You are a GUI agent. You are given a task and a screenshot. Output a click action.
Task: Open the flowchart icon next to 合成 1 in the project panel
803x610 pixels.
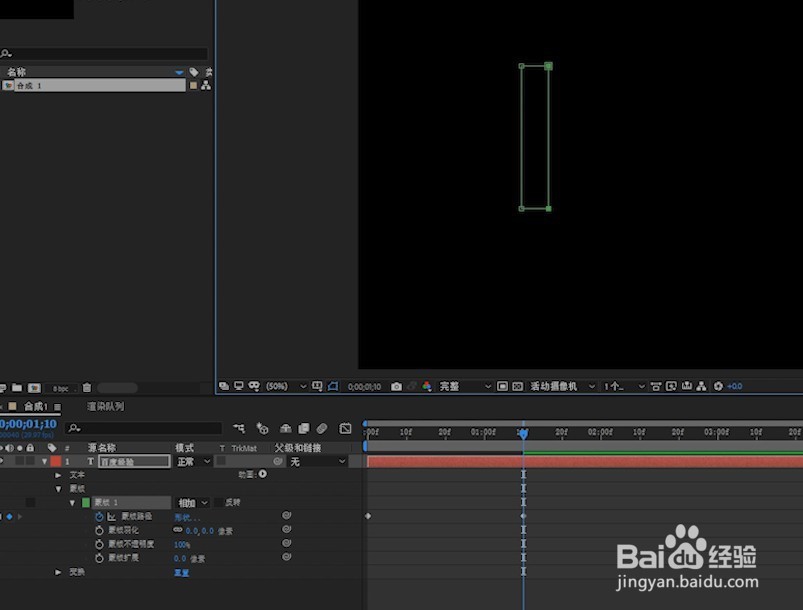pos(206,86)
